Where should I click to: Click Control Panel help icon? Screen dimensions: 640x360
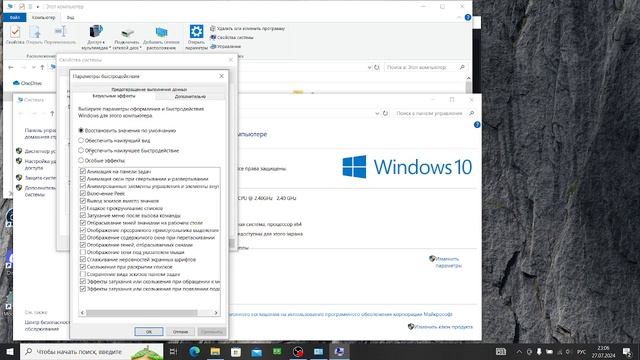477,125
